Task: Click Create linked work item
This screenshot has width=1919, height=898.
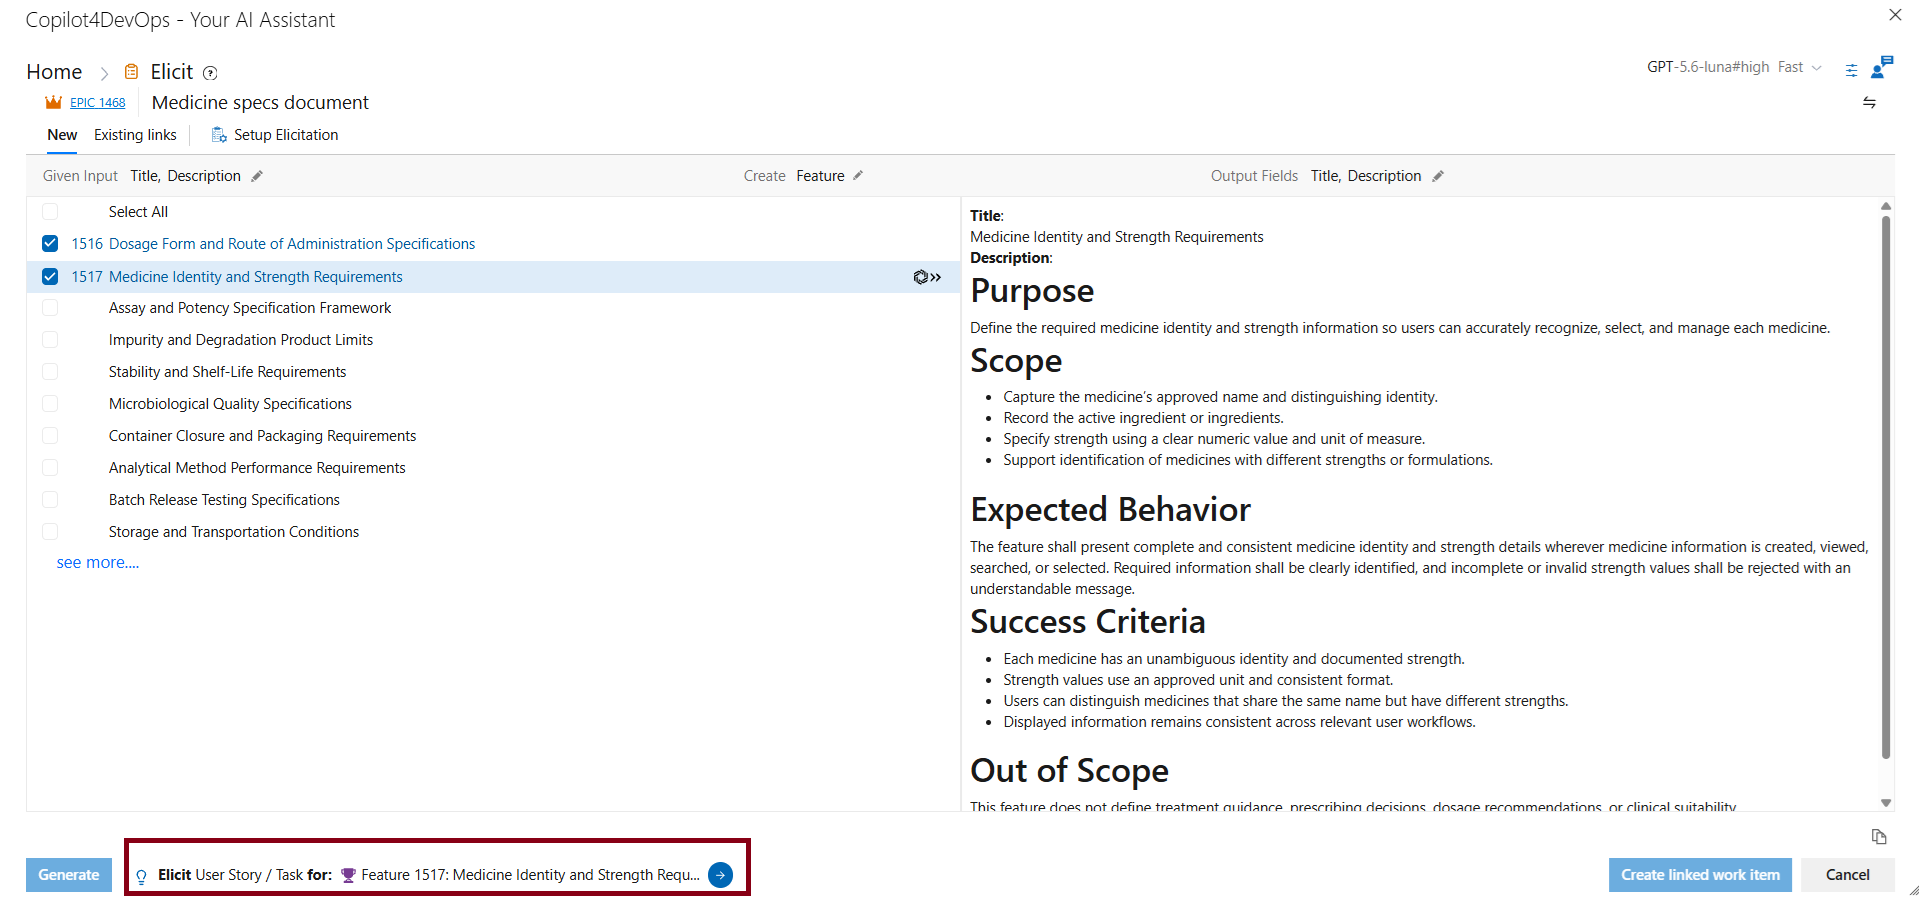Action: pyautogui.click(x=1700, y=875)
